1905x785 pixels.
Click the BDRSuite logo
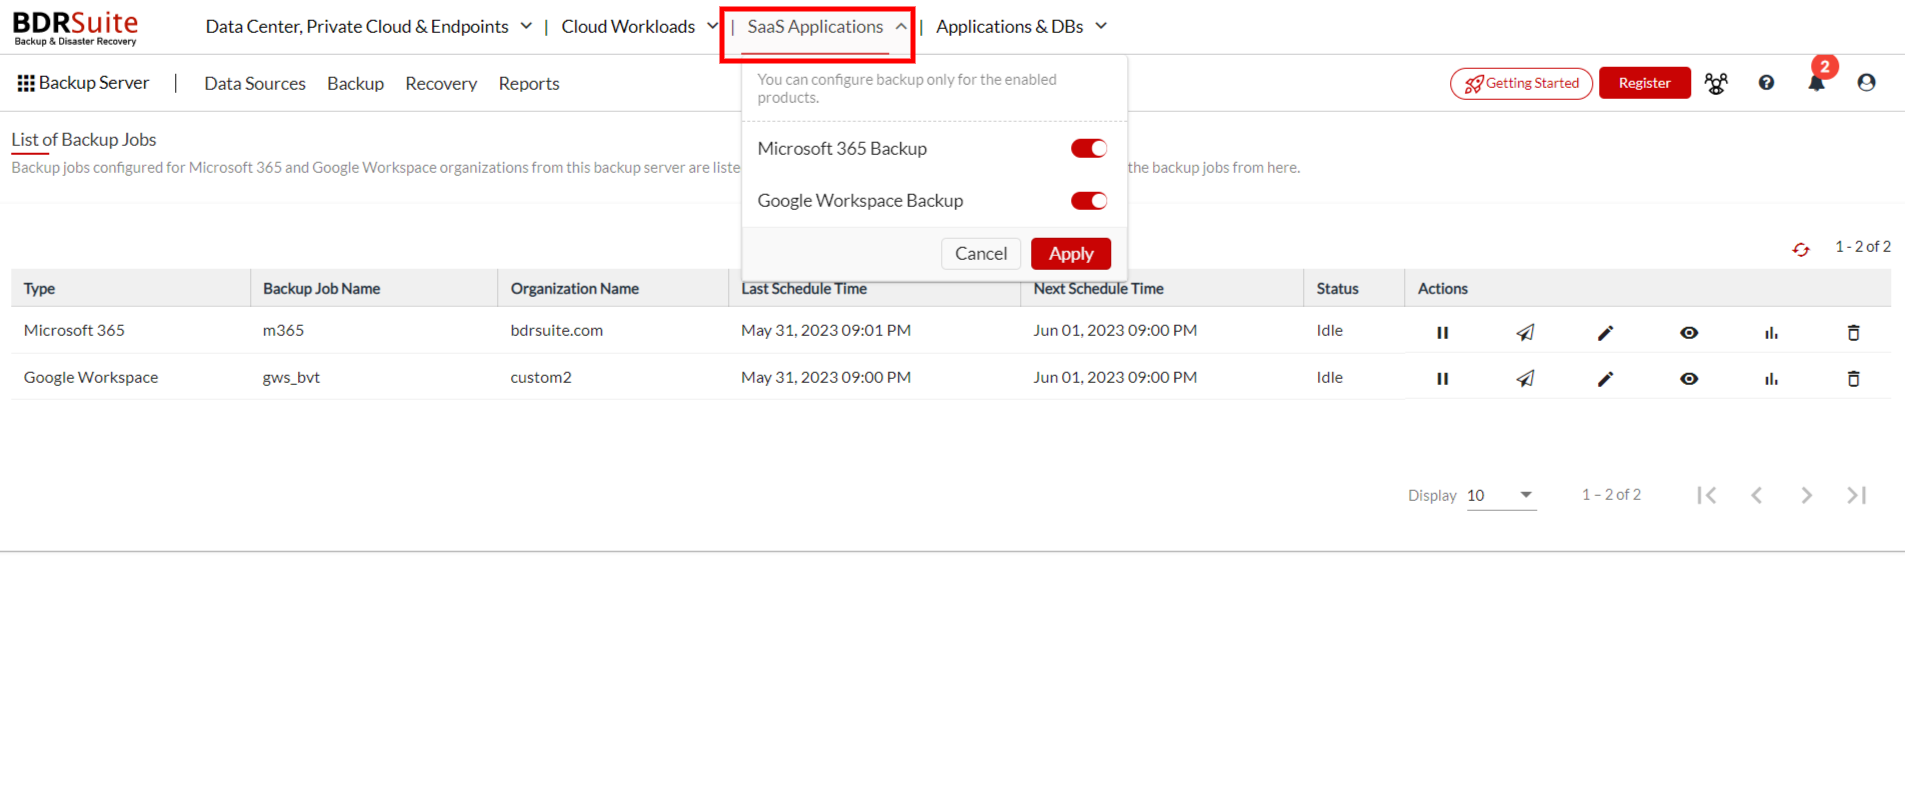click(75, 27)
